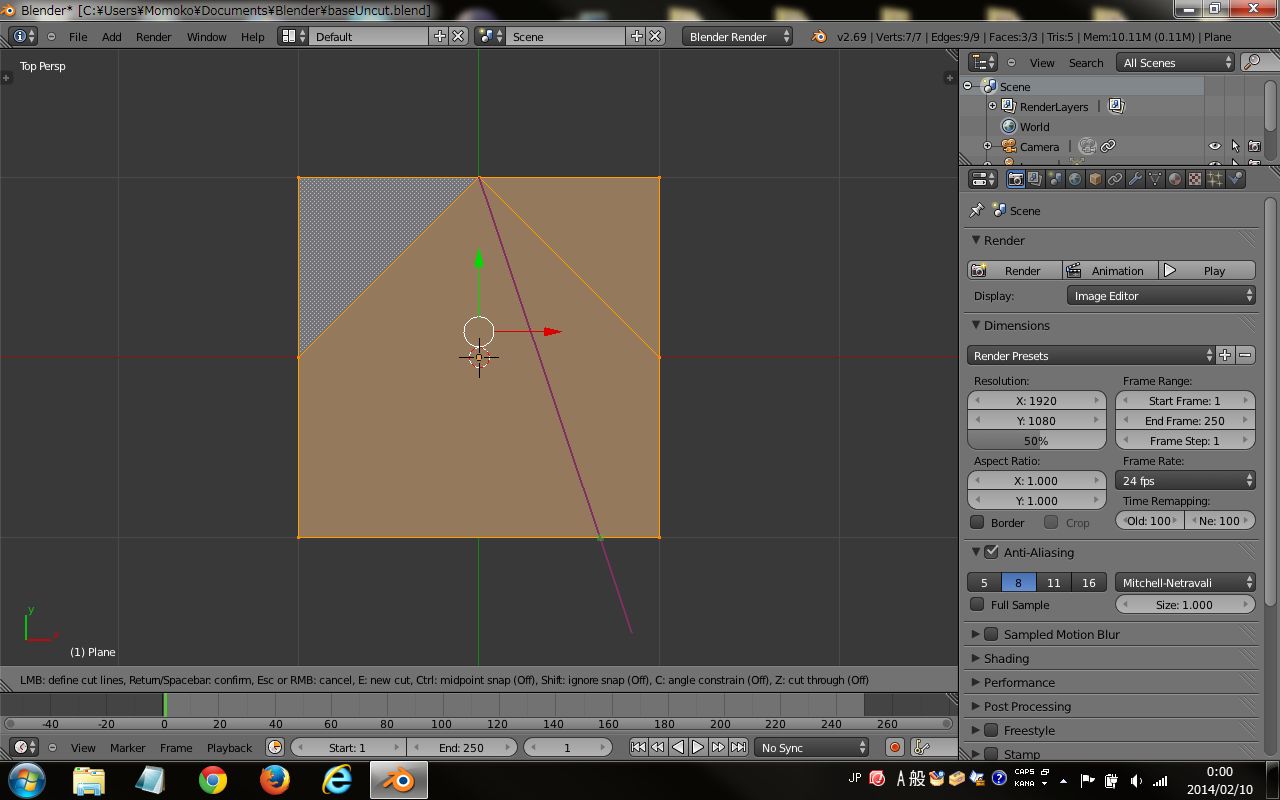The width and height of the screenshot is (1280, 800).
Task: Click the outliner search magnifier icon
Action: click(1251, 62)
